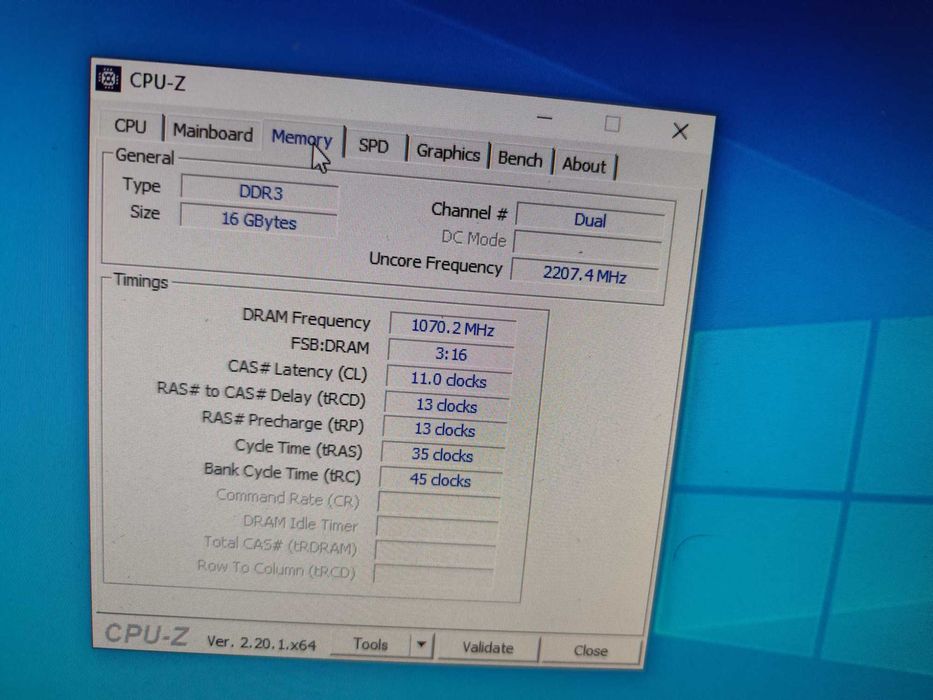Go to the About tab

pyautogui.click(x=584, y=164)
